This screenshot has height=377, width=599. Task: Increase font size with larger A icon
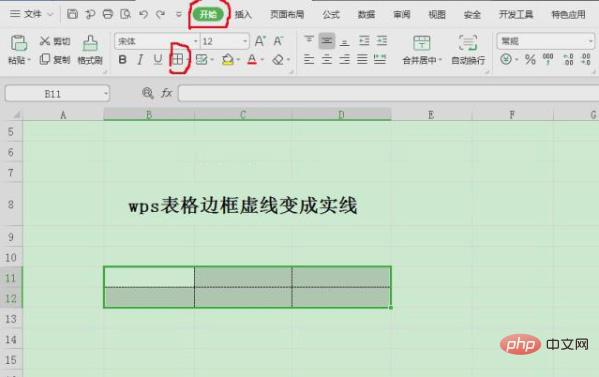[x=260, y=41]
